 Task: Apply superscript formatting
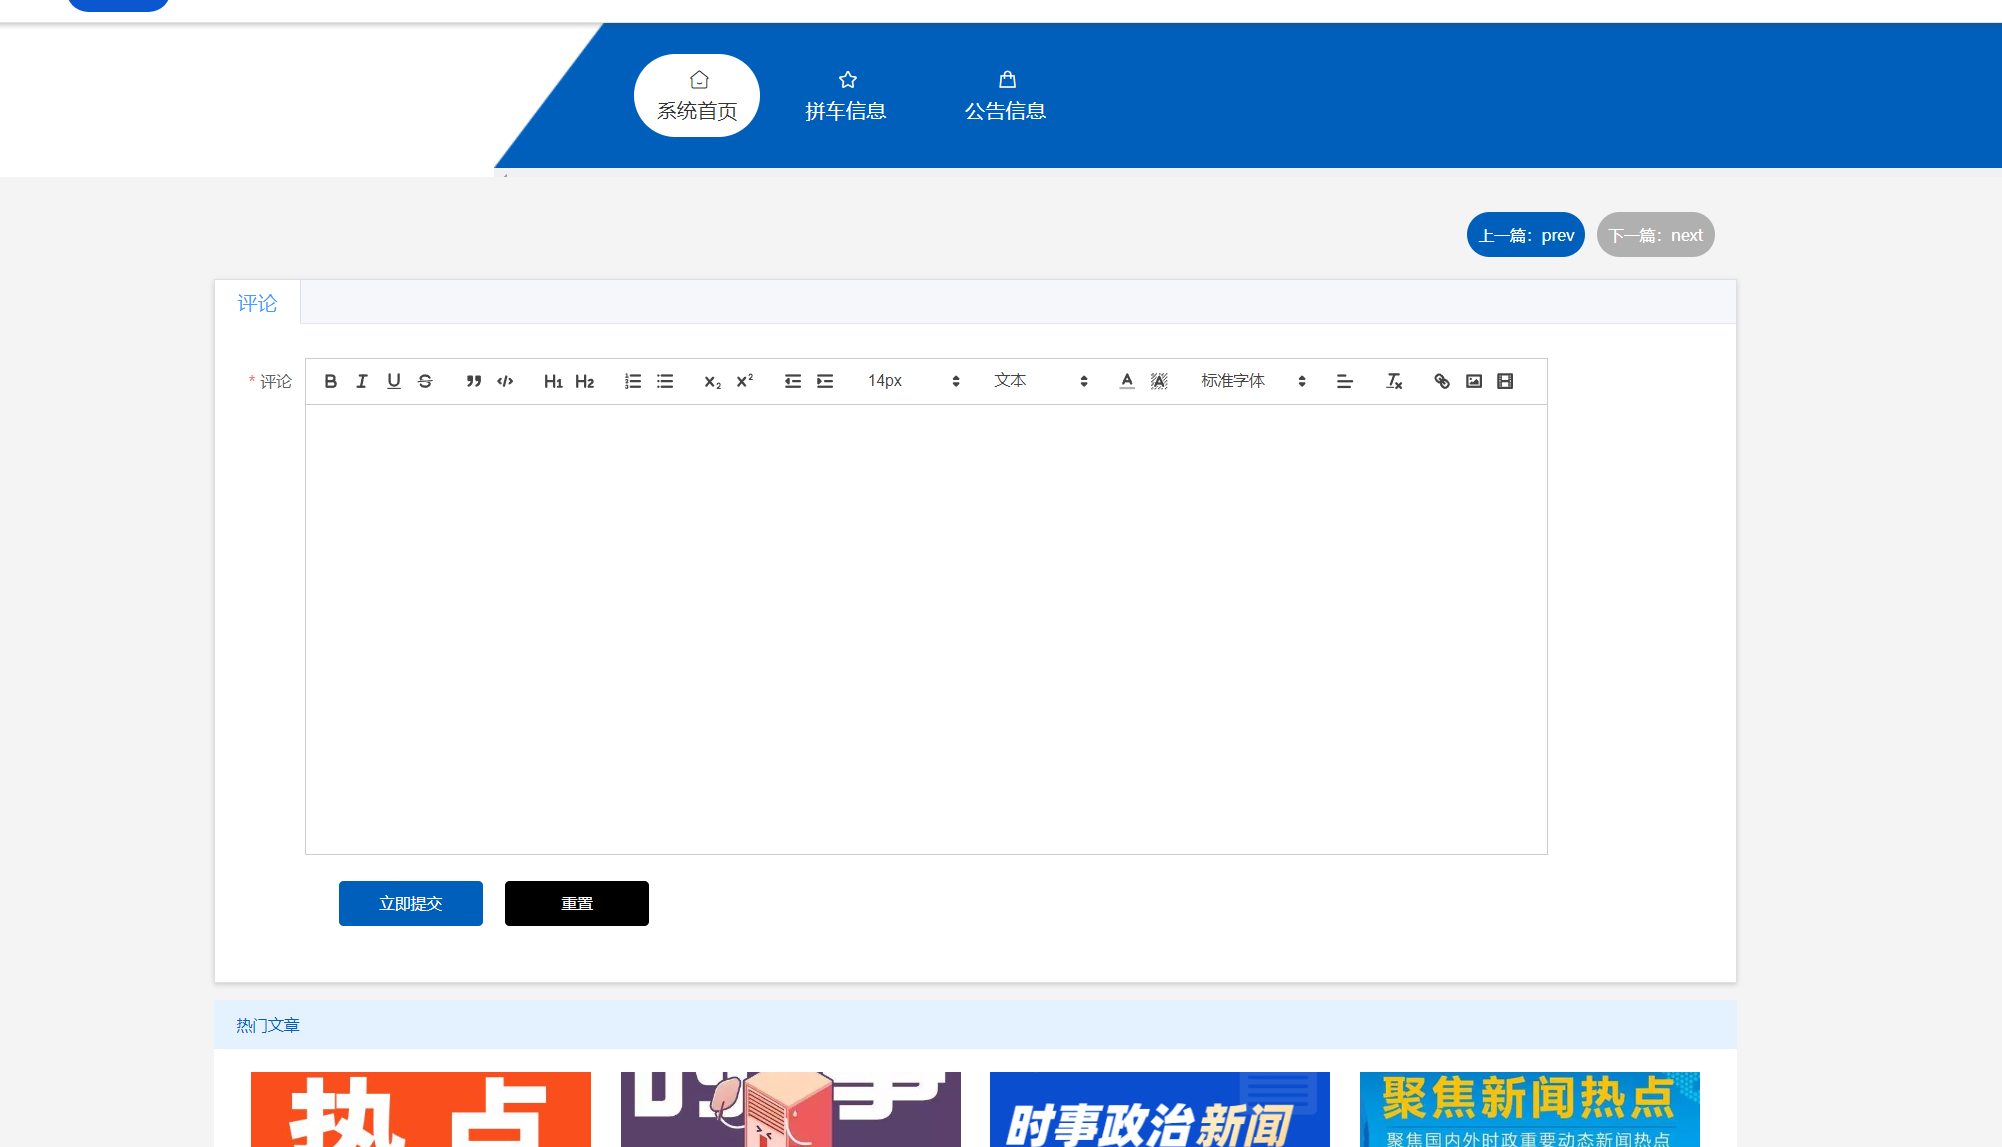[742, 381]
